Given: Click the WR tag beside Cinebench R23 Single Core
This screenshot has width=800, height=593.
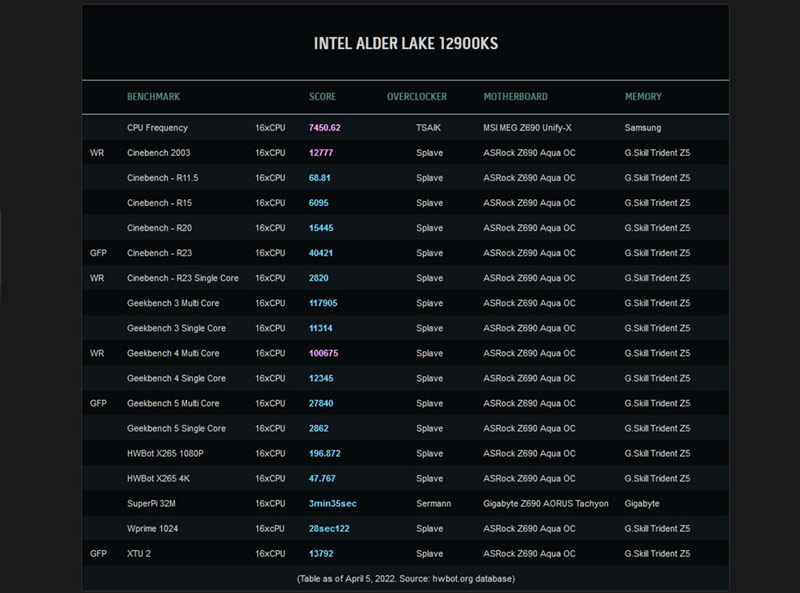Looking at the screenshot, I should pos(97,278).
